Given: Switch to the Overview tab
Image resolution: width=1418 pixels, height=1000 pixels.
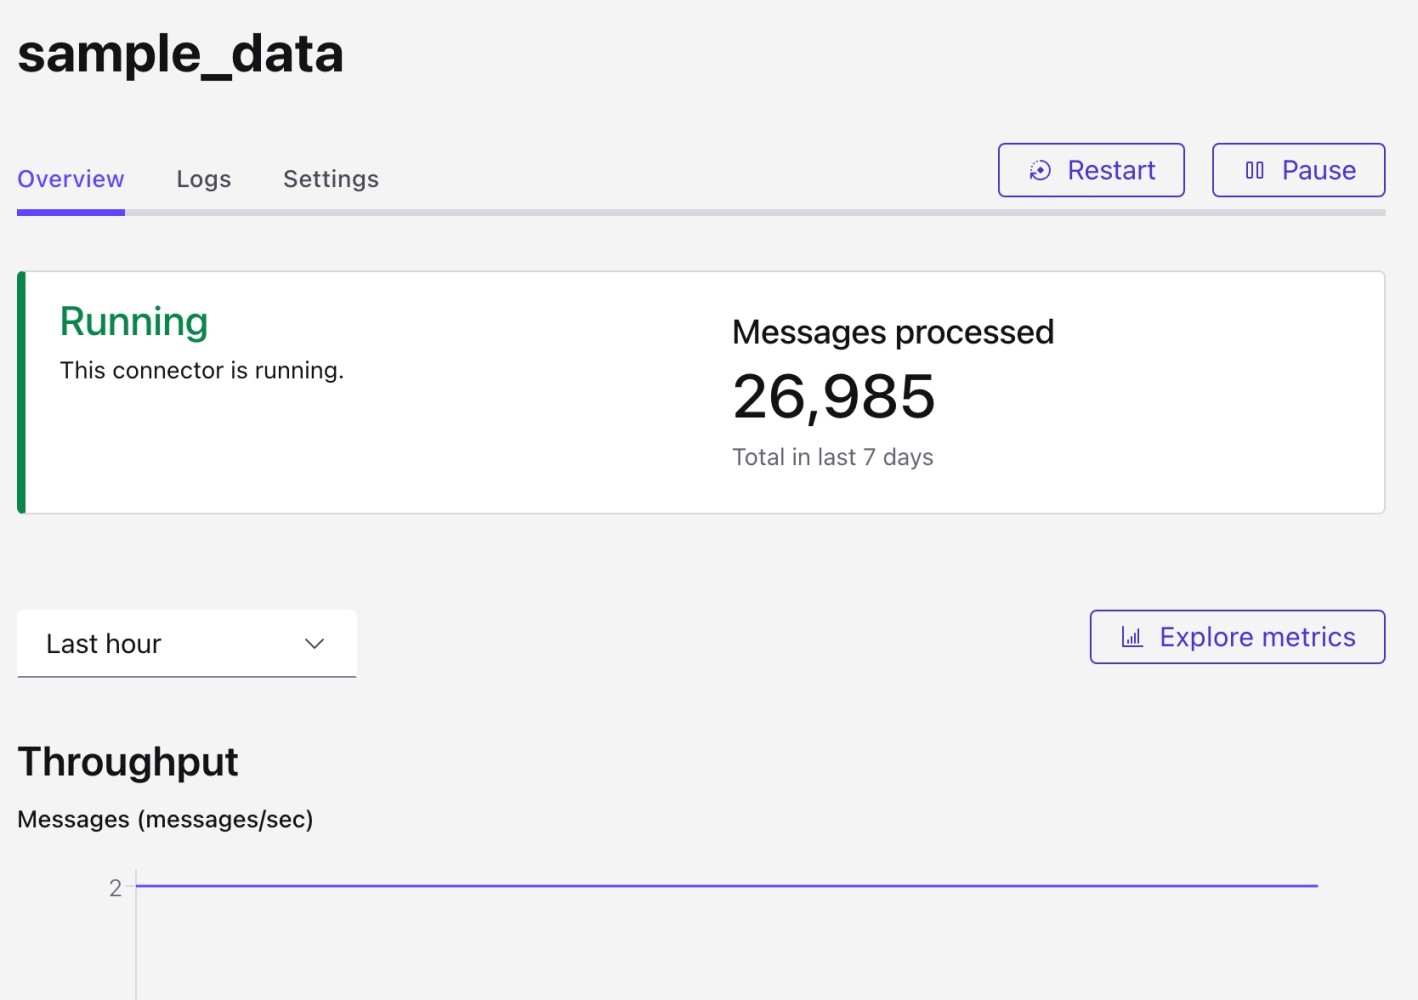Looking at the screenshot, I should click(x=71, y=179).
